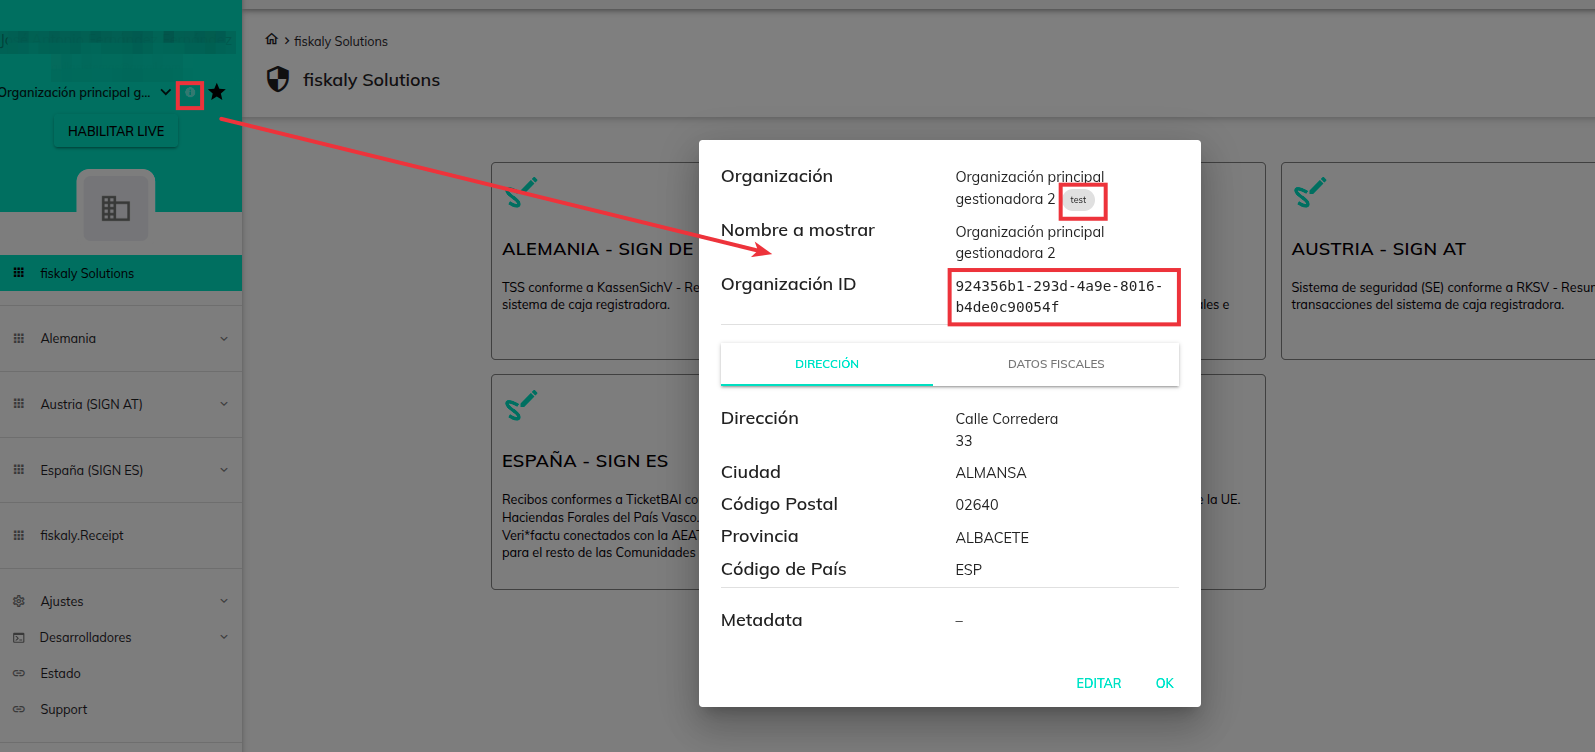
Task: Expand the Alemania sidebar section
Action: pos(224,338)
